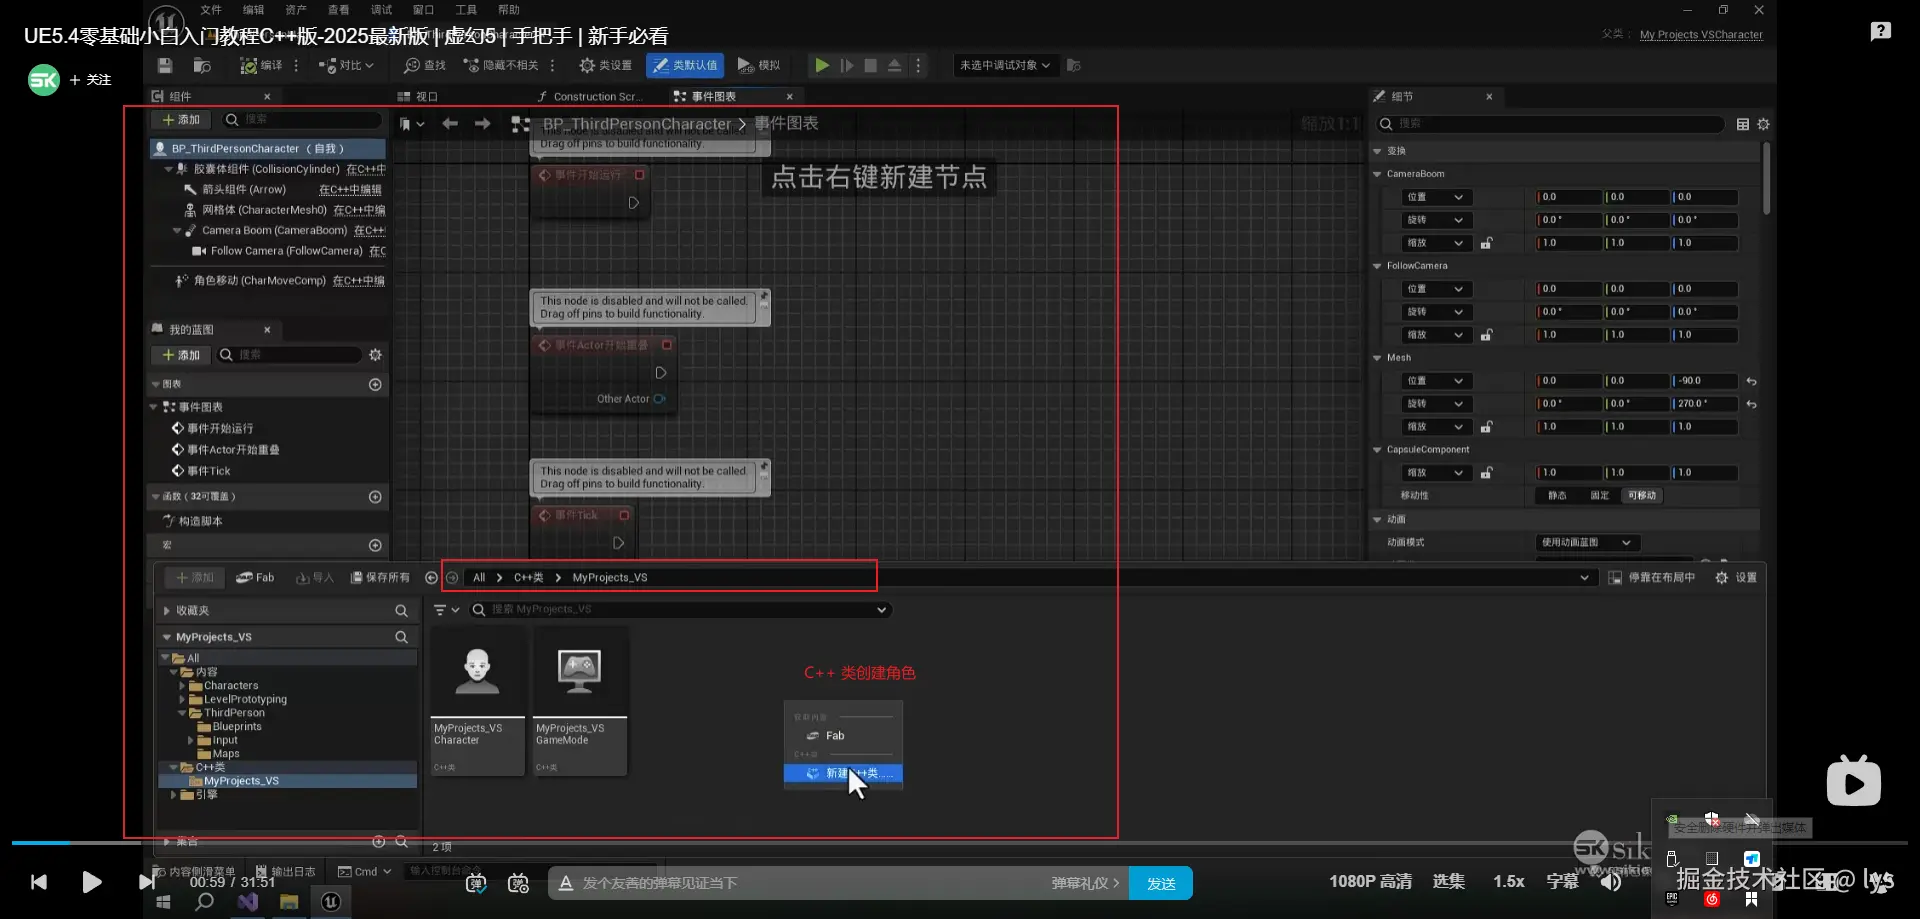Start 模拟 simulation
This screenshot has height=919, width=1920.
759,65
